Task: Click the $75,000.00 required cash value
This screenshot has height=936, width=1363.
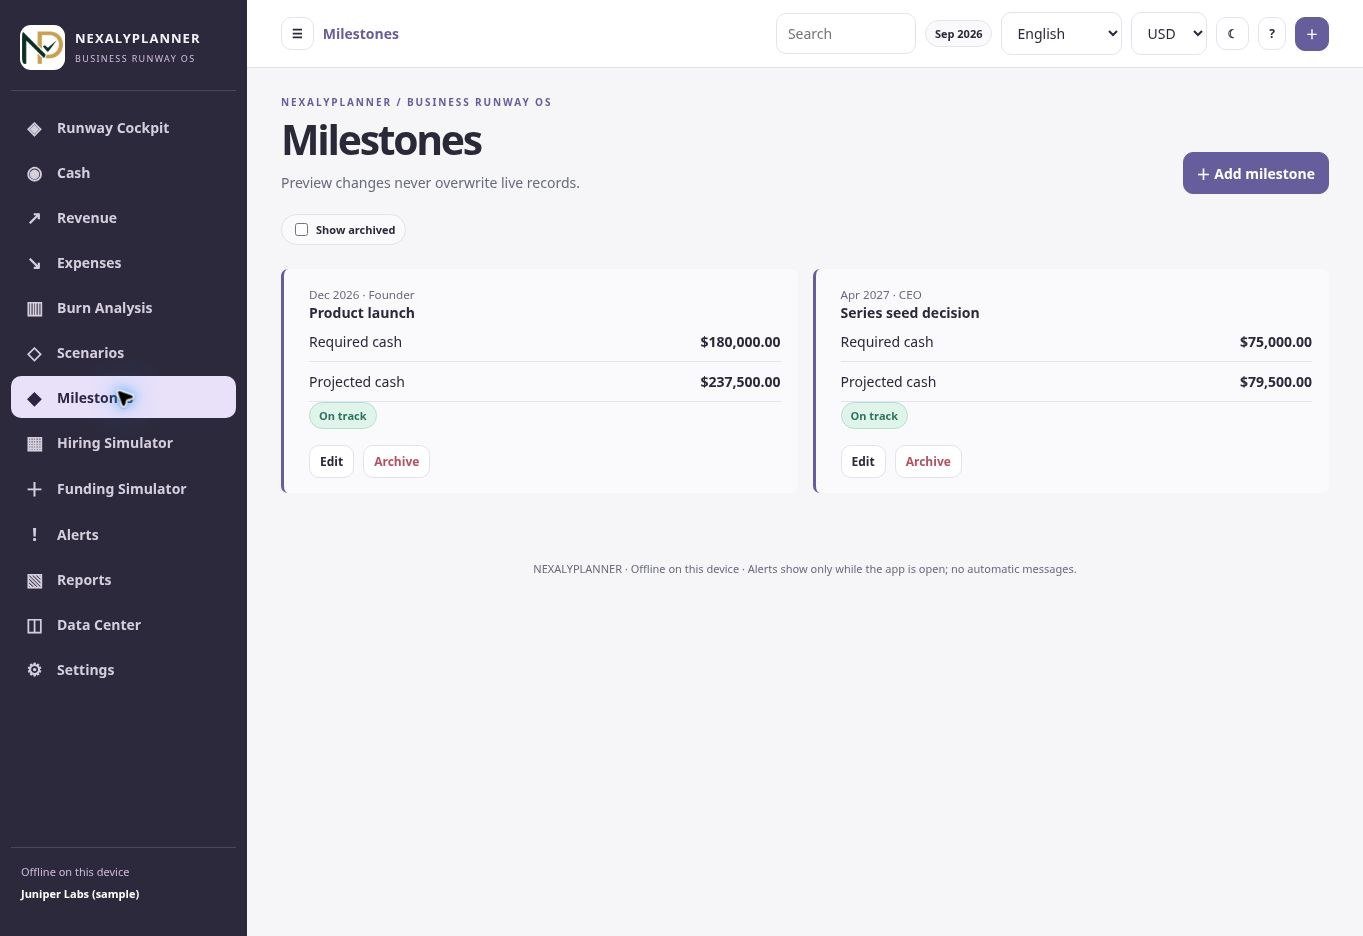Action: click(1276, 342)
